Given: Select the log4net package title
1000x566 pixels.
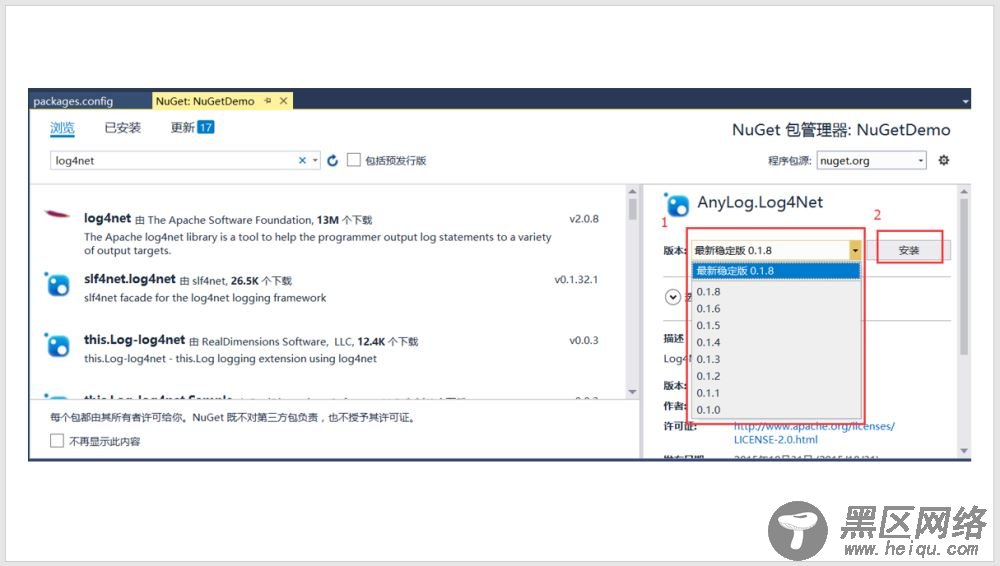Looking at the screenshot, I should point(107,218).
